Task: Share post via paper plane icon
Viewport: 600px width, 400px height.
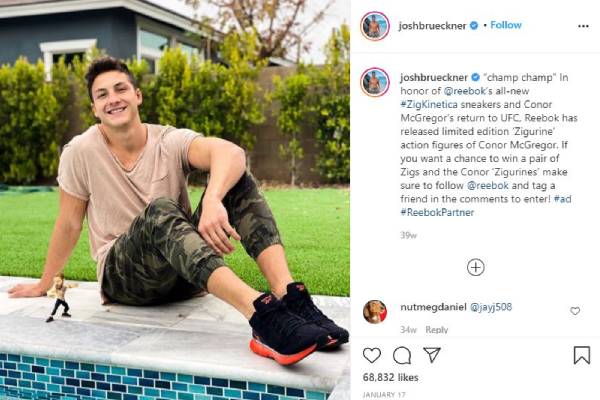Action: point(432,355)
